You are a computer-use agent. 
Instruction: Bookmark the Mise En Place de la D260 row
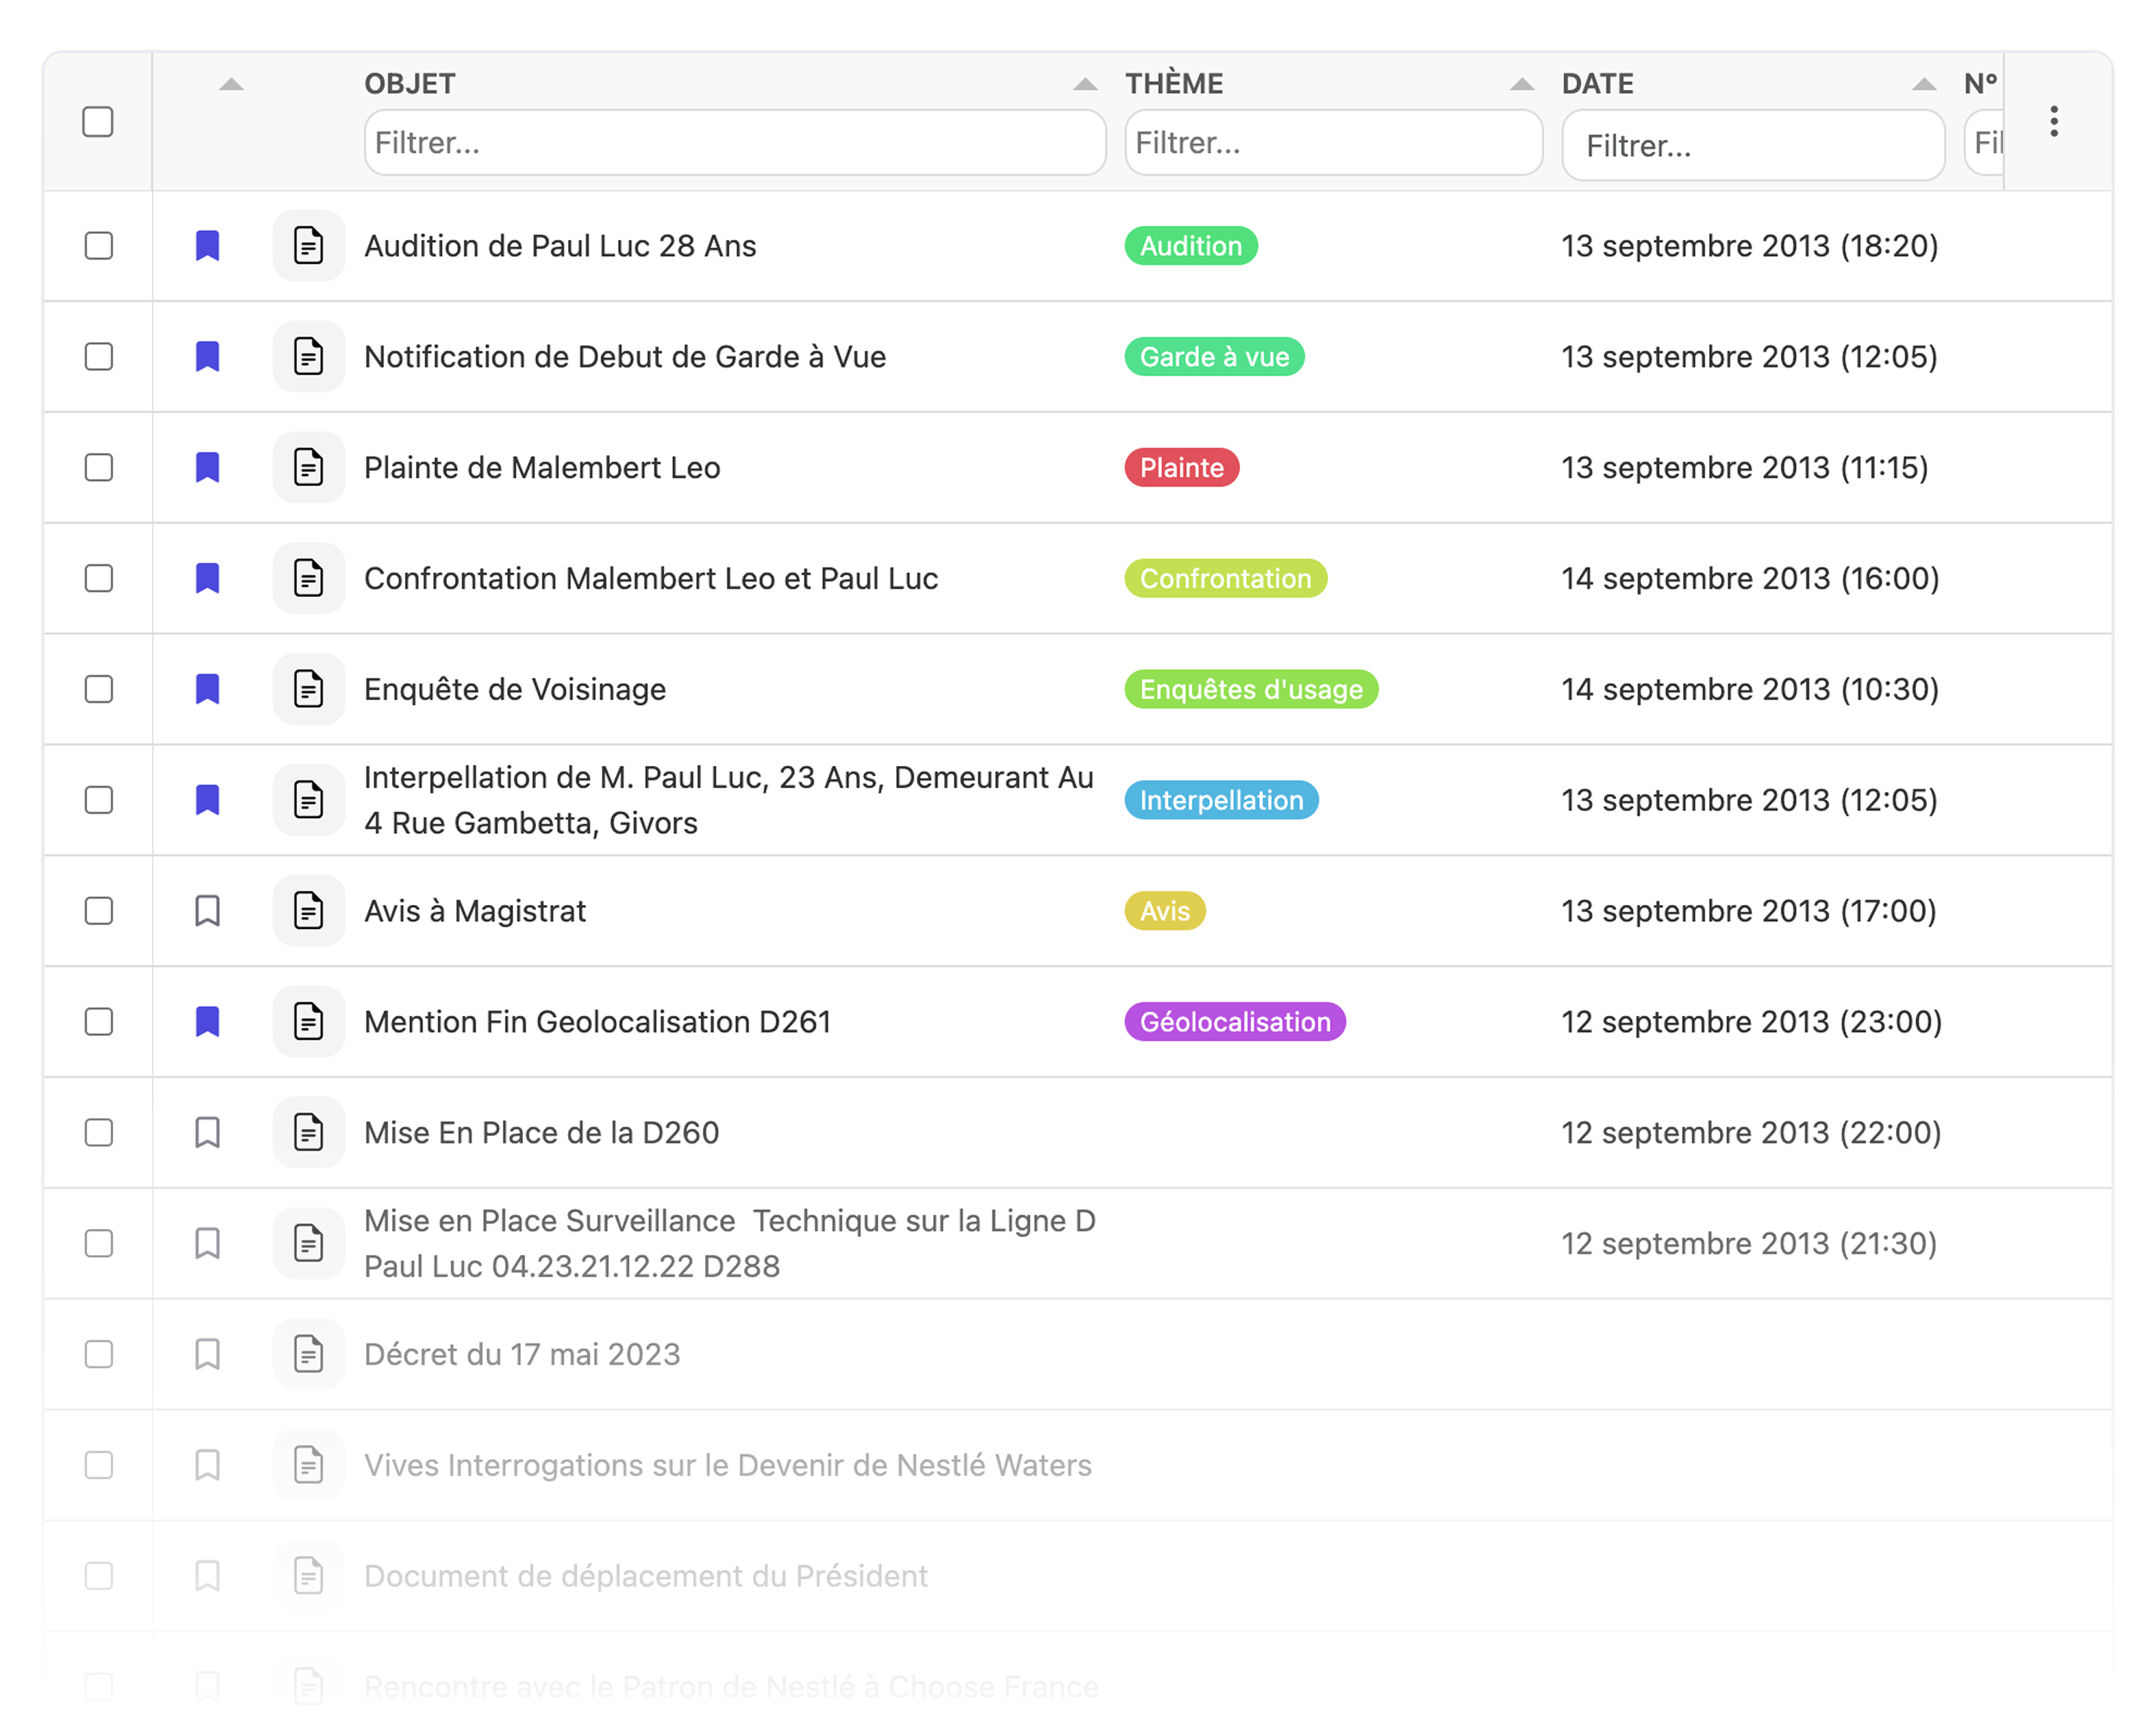coord(207,1133)
